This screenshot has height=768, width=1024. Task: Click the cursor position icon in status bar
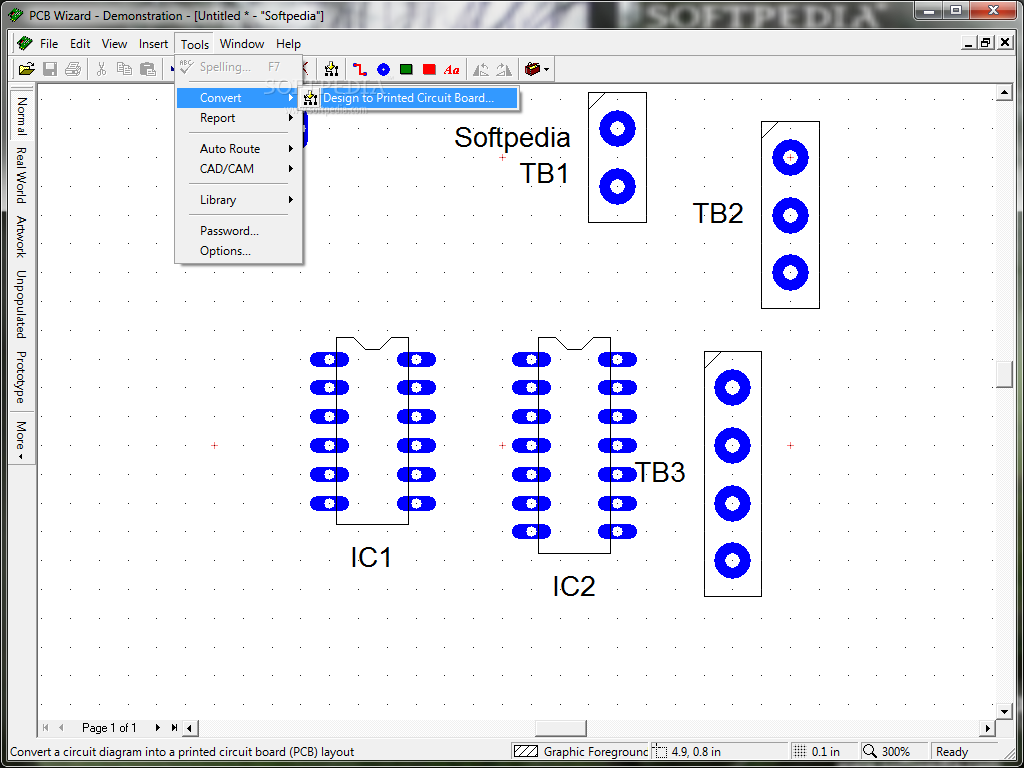[661, 751]
